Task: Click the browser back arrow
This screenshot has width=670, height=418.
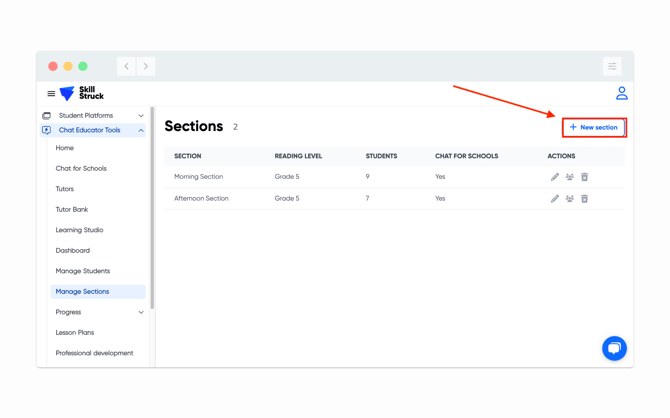Action: (127, 66)
